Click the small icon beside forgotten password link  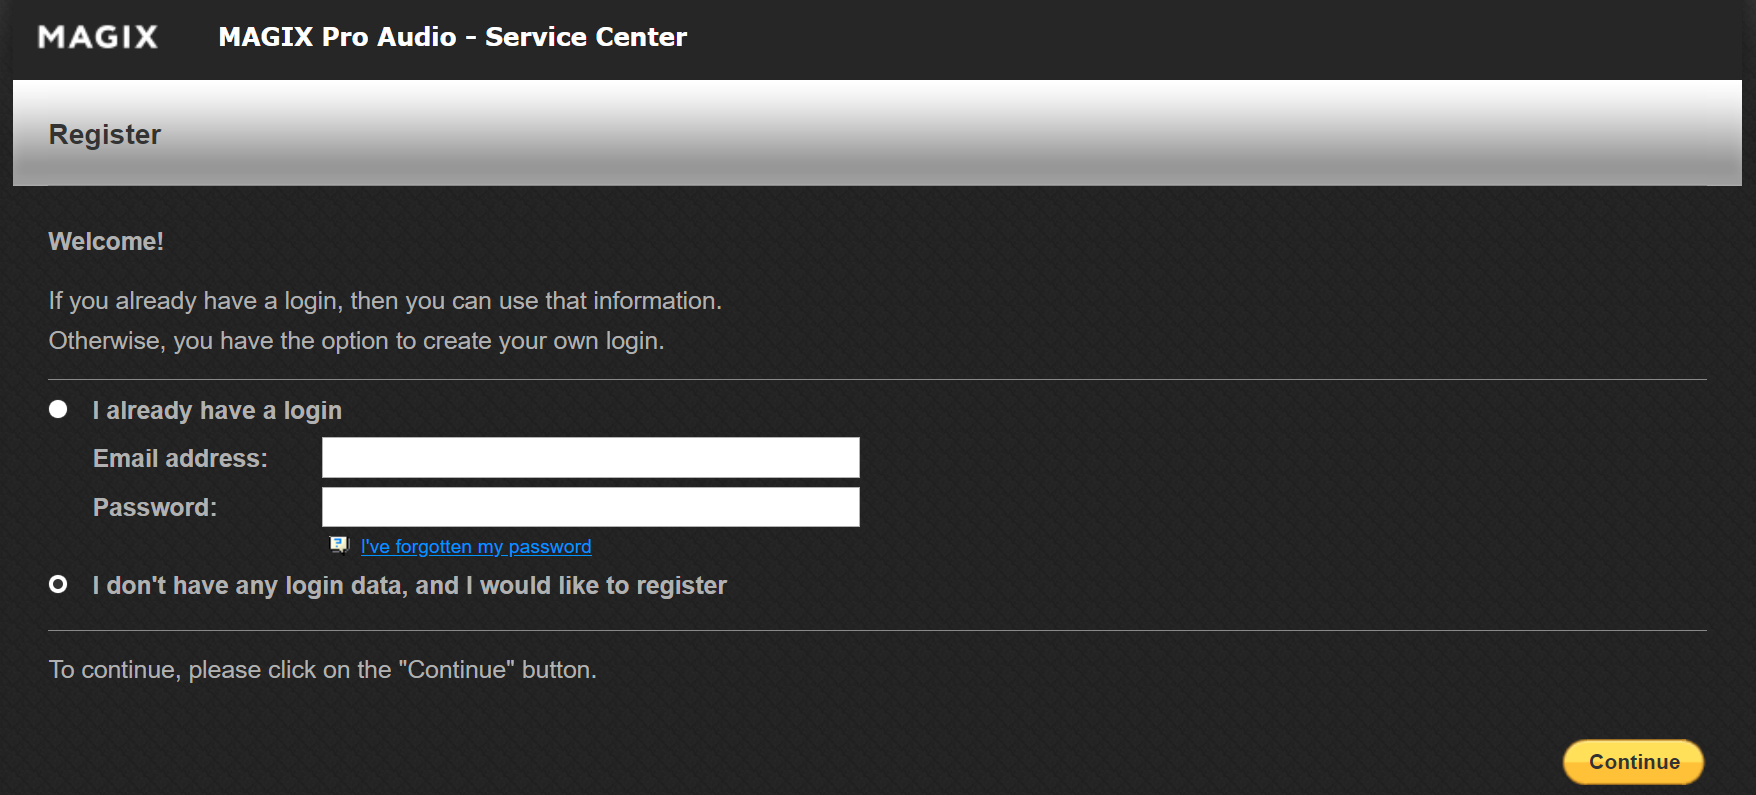tap(339, 545)
